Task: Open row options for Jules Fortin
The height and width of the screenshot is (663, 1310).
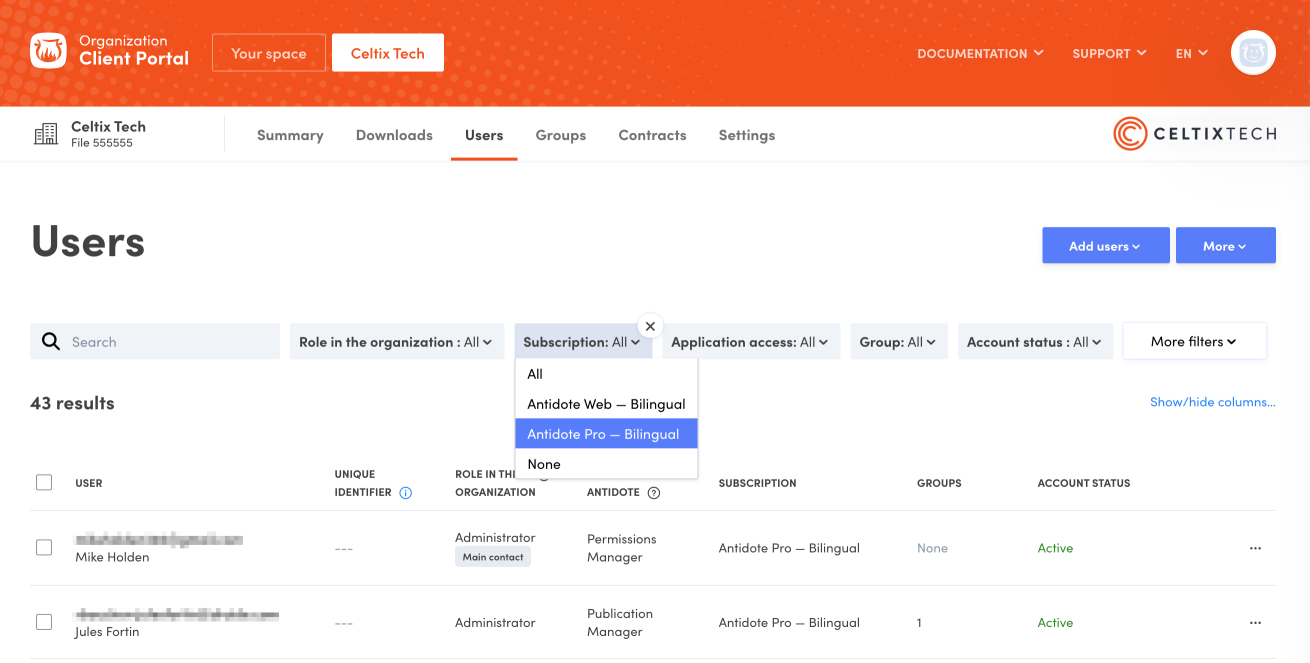Action: click(x=1255, y=623)
